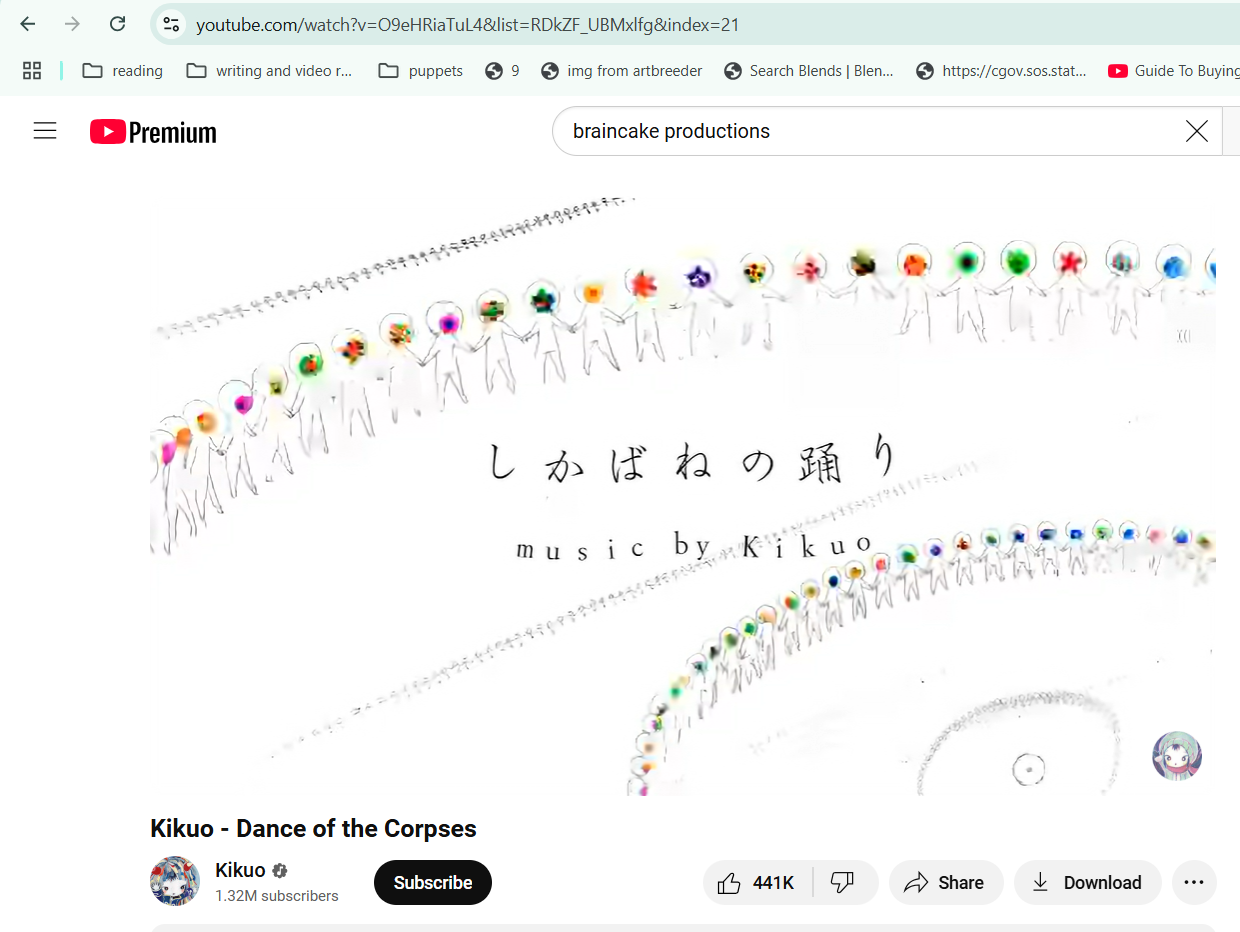This screenshot has width=1240, height=932.
Task: Click the 1.32M subscribers text
Action: tap(277, 896)
